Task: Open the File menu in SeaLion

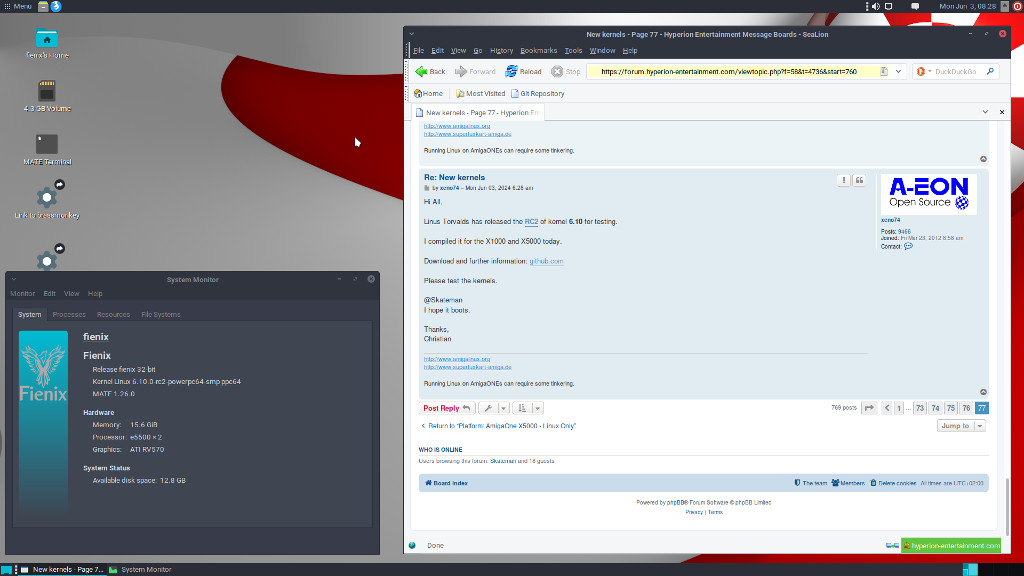Action: tap(419, 50)
